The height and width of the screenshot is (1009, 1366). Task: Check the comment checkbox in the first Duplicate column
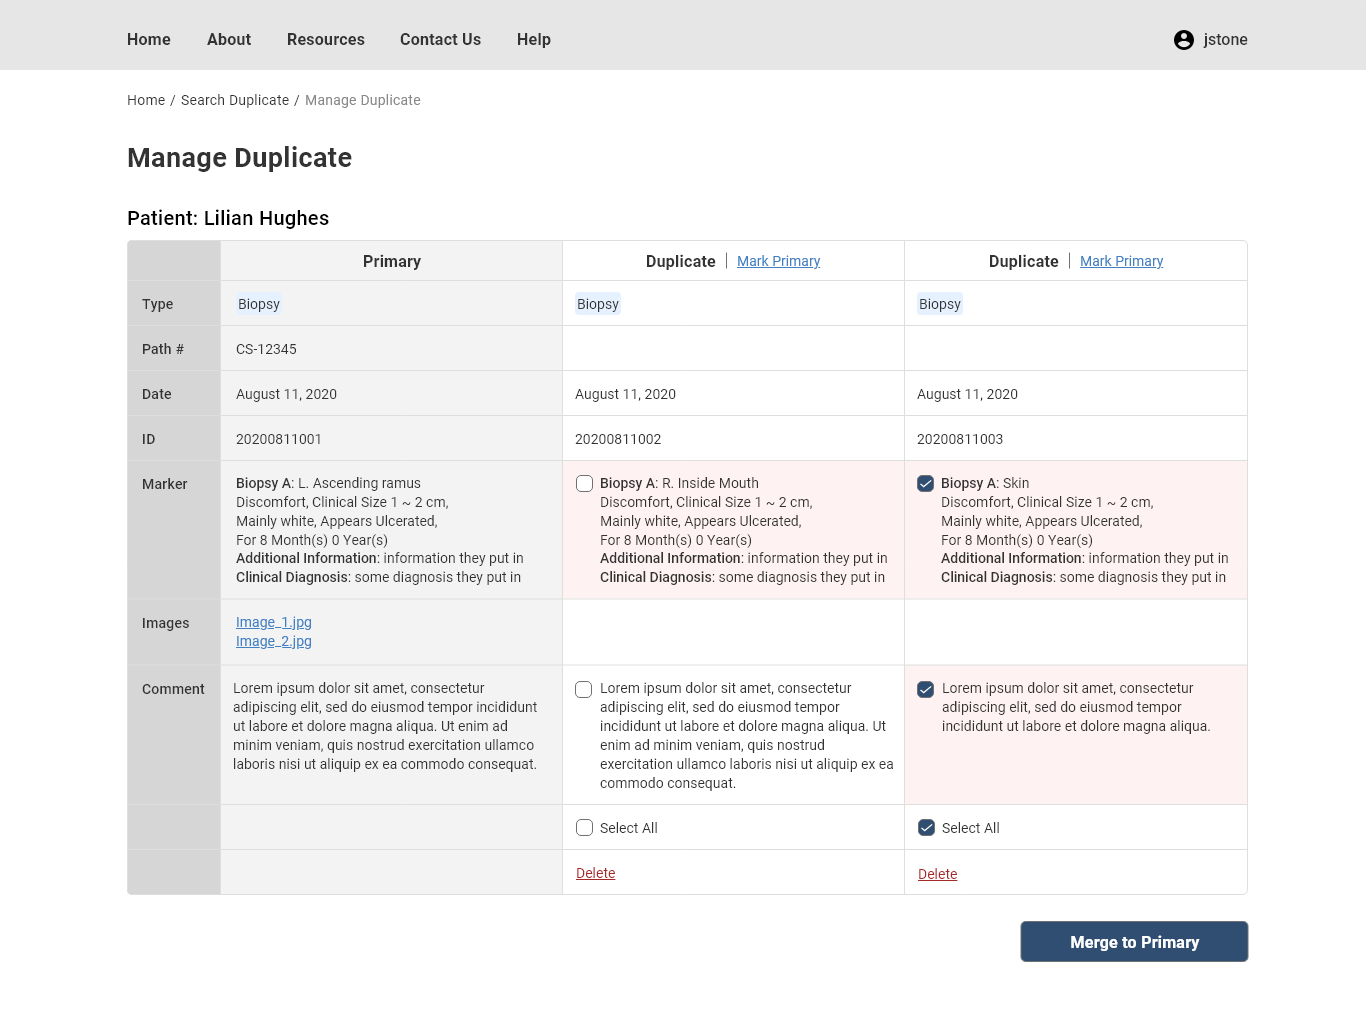[584, 689]
